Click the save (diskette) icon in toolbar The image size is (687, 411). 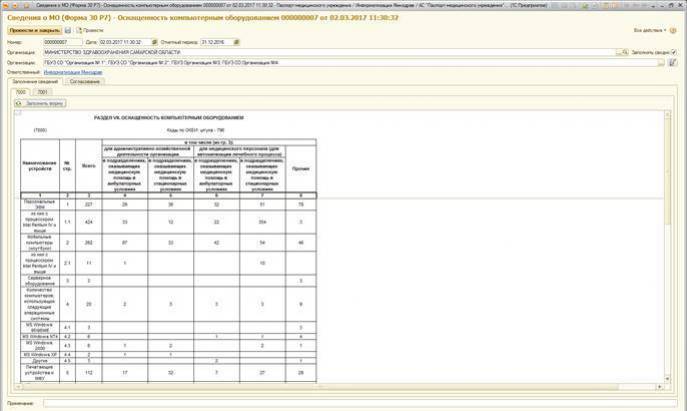coord(68,31)
